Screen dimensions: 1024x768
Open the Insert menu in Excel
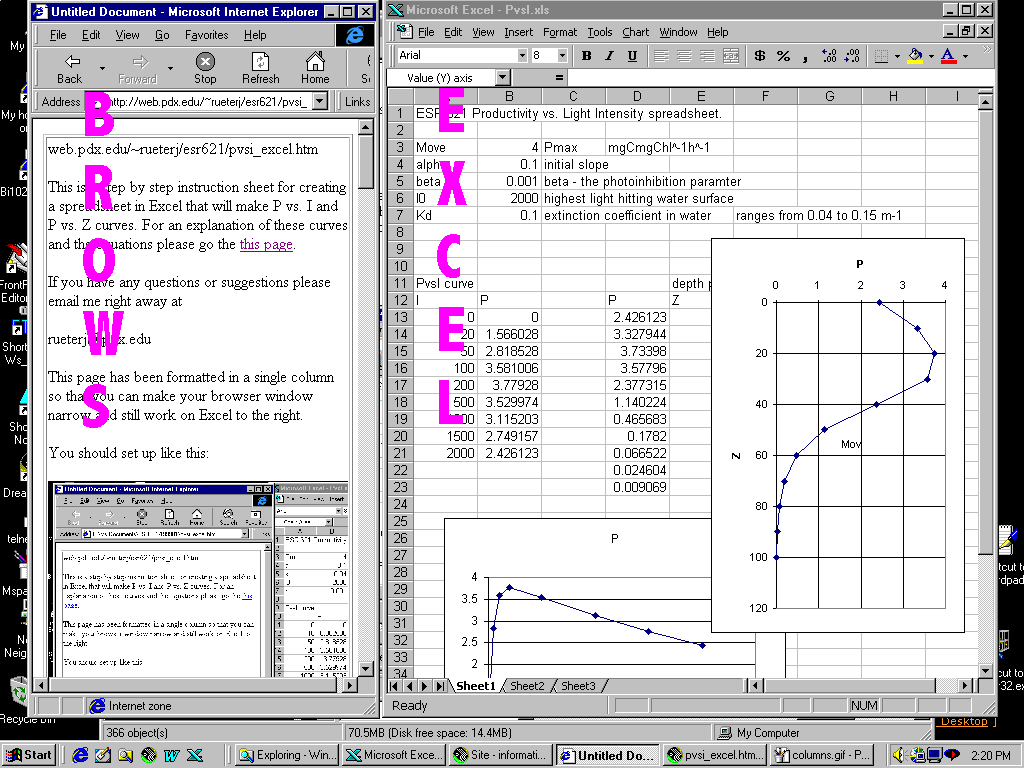(x=519, y=32)
